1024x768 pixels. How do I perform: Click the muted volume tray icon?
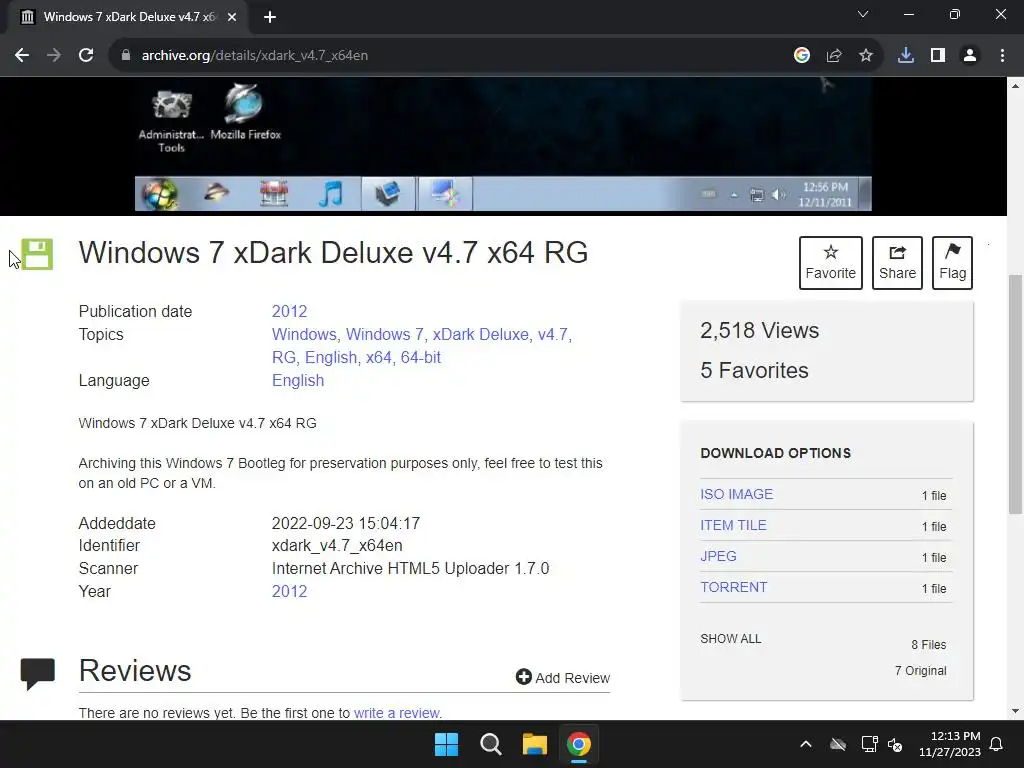coord(895,744)
